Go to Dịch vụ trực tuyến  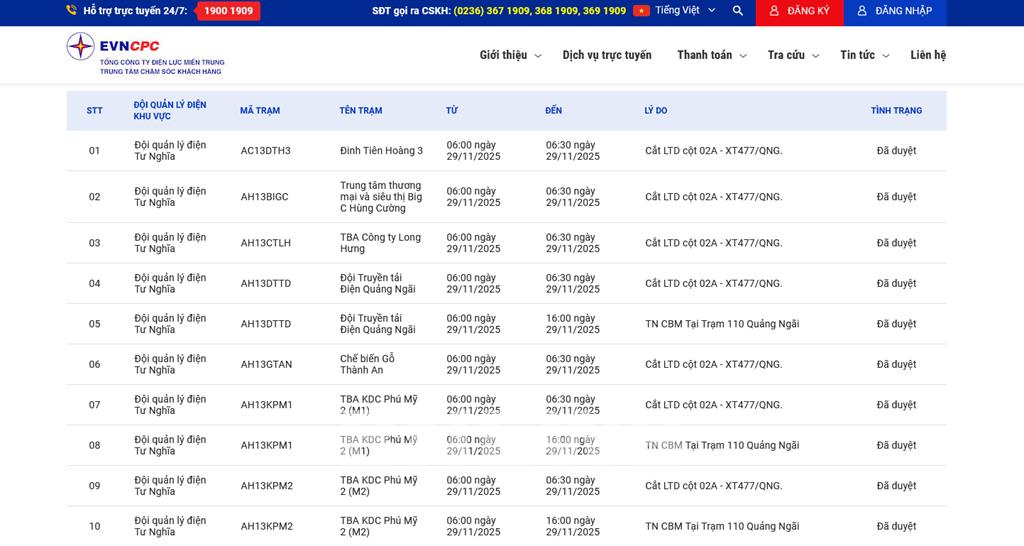(x=606, y=55)
